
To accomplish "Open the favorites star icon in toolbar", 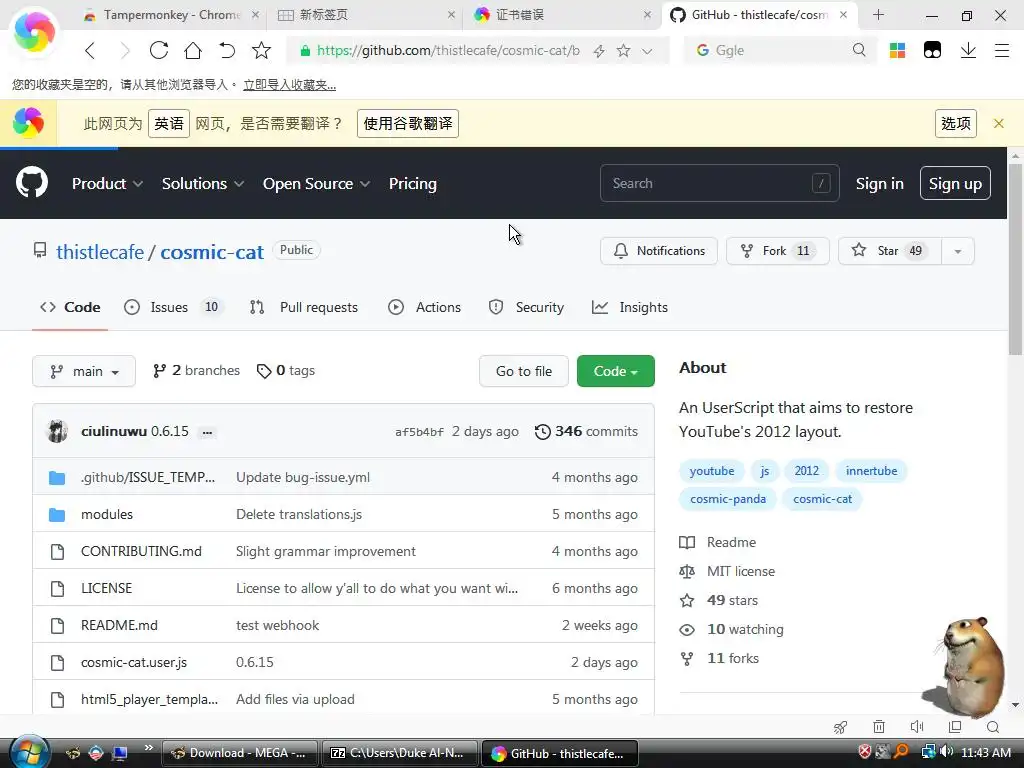I will (261, 50).
